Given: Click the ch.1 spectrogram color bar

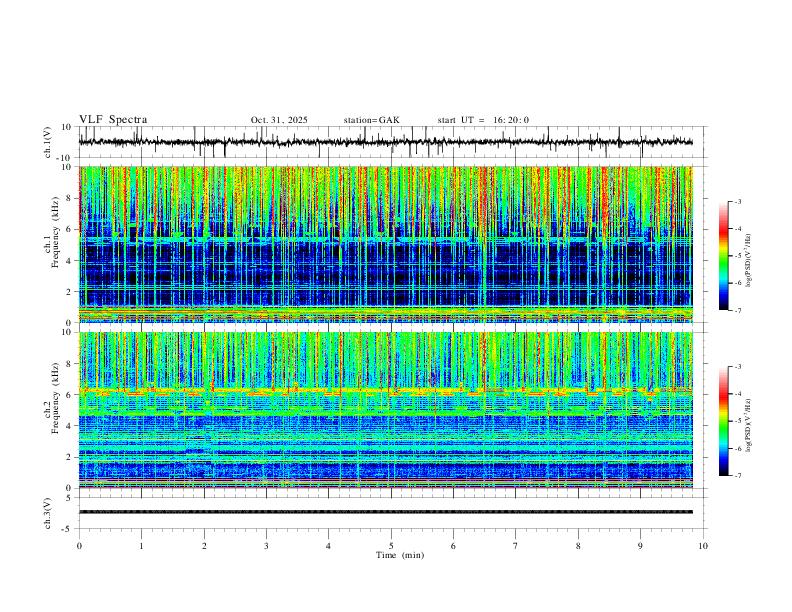Looking at the screenshot, I should click(x=724, y=256).
